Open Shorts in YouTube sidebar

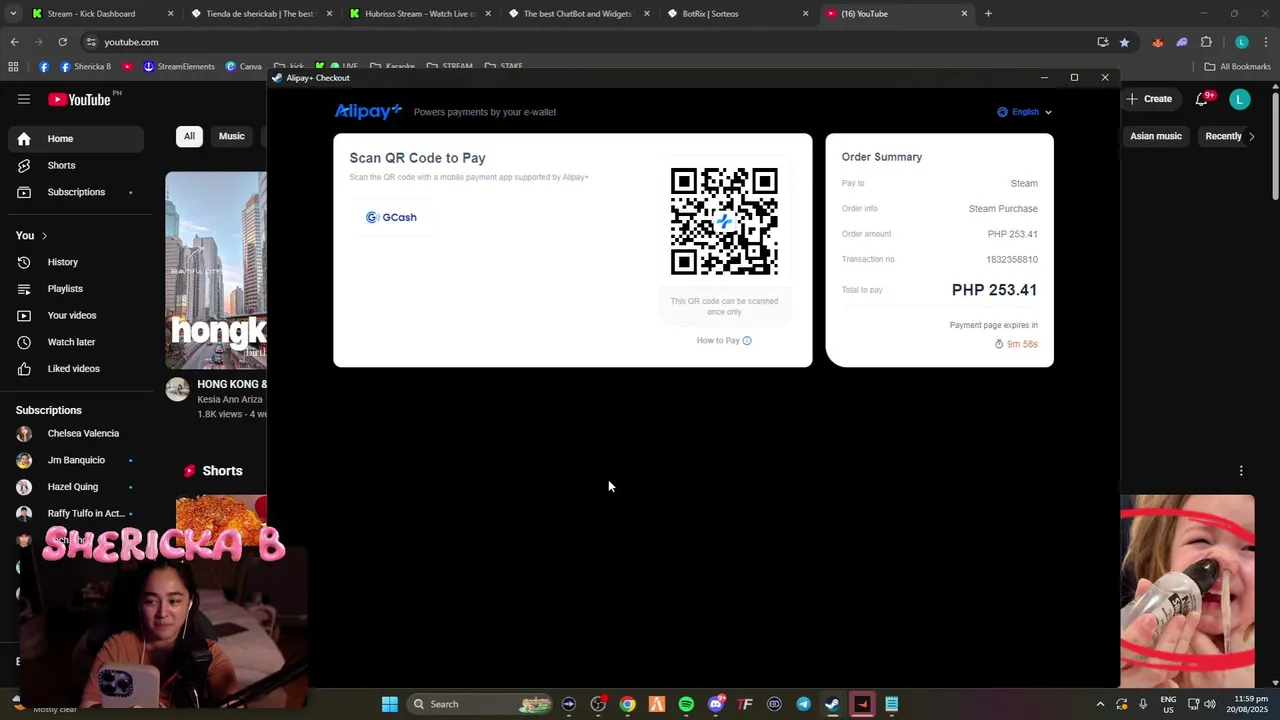click(x=76, y=166)
